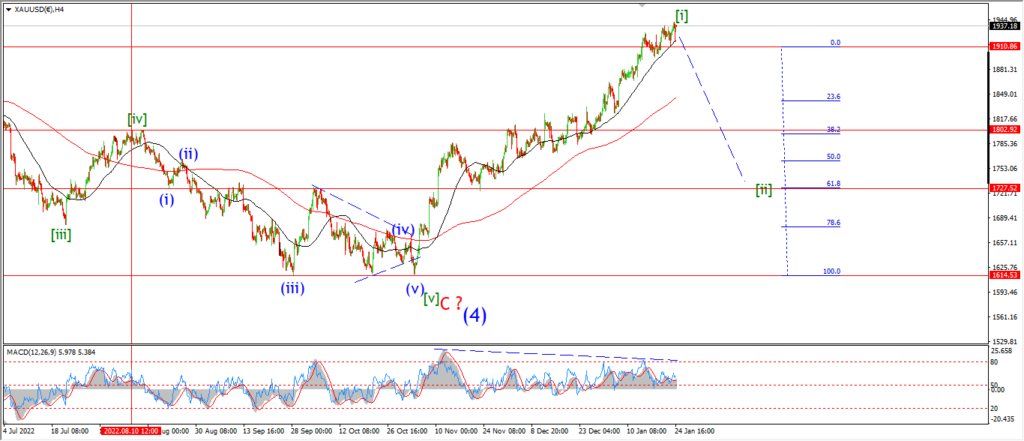The width and height of the screenshot is (1024, 441).
Task: Select the 78.6 Fibonacci level label
Action: coord(833,223)
